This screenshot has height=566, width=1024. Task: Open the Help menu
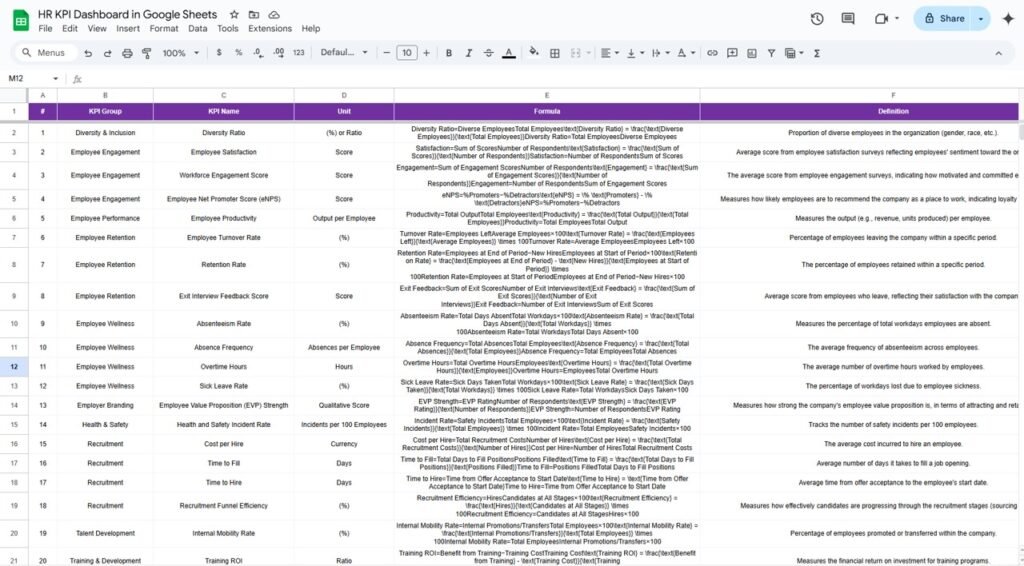coord(311,29)
